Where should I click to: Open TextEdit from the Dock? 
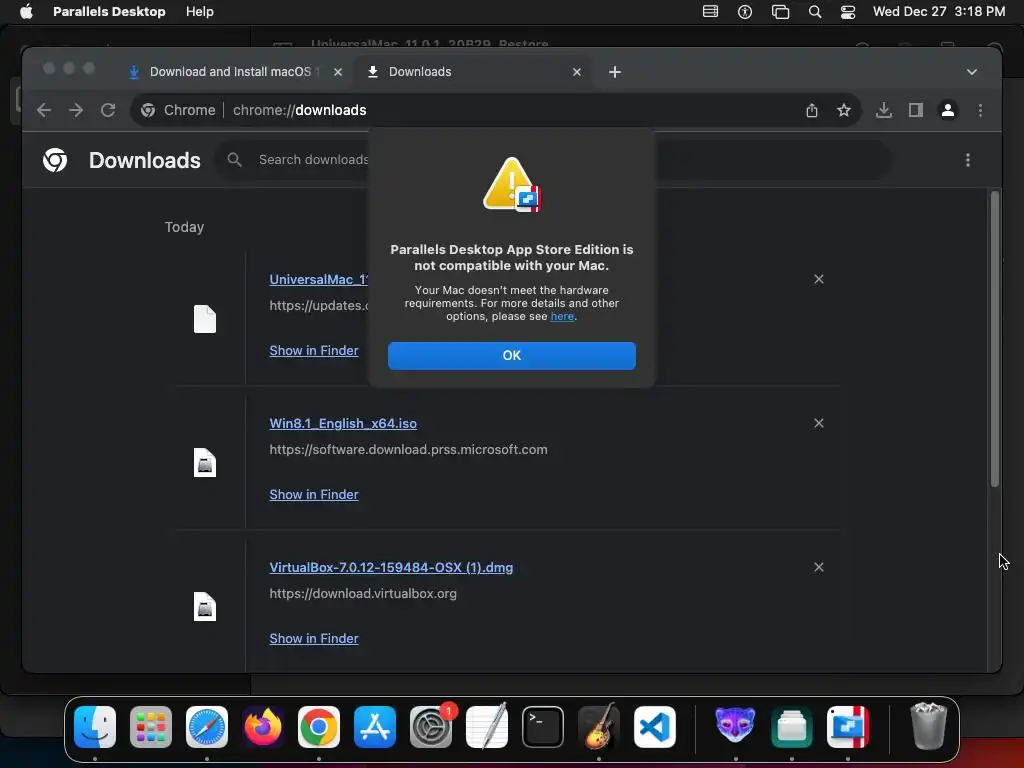click(487, 726)
